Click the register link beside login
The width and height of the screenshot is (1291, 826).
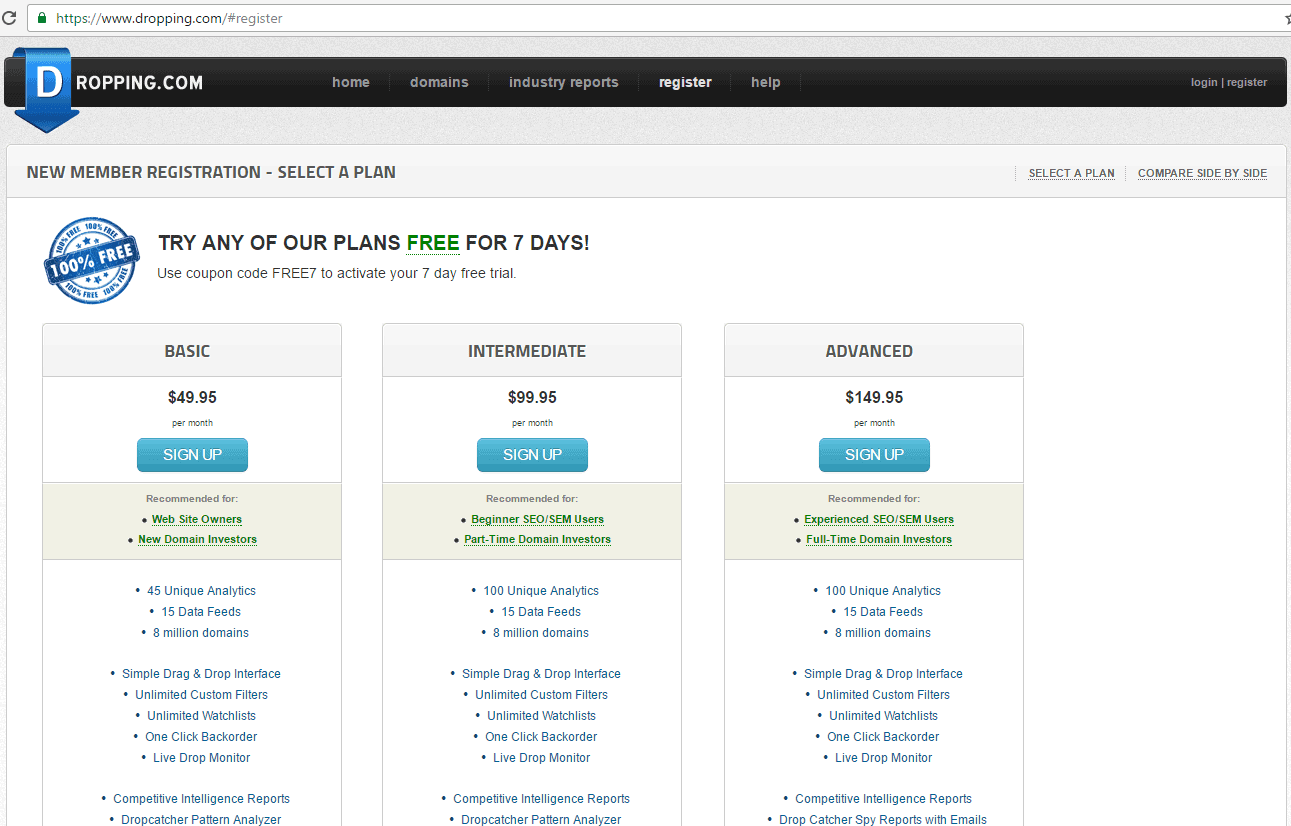click(1247, 82)
